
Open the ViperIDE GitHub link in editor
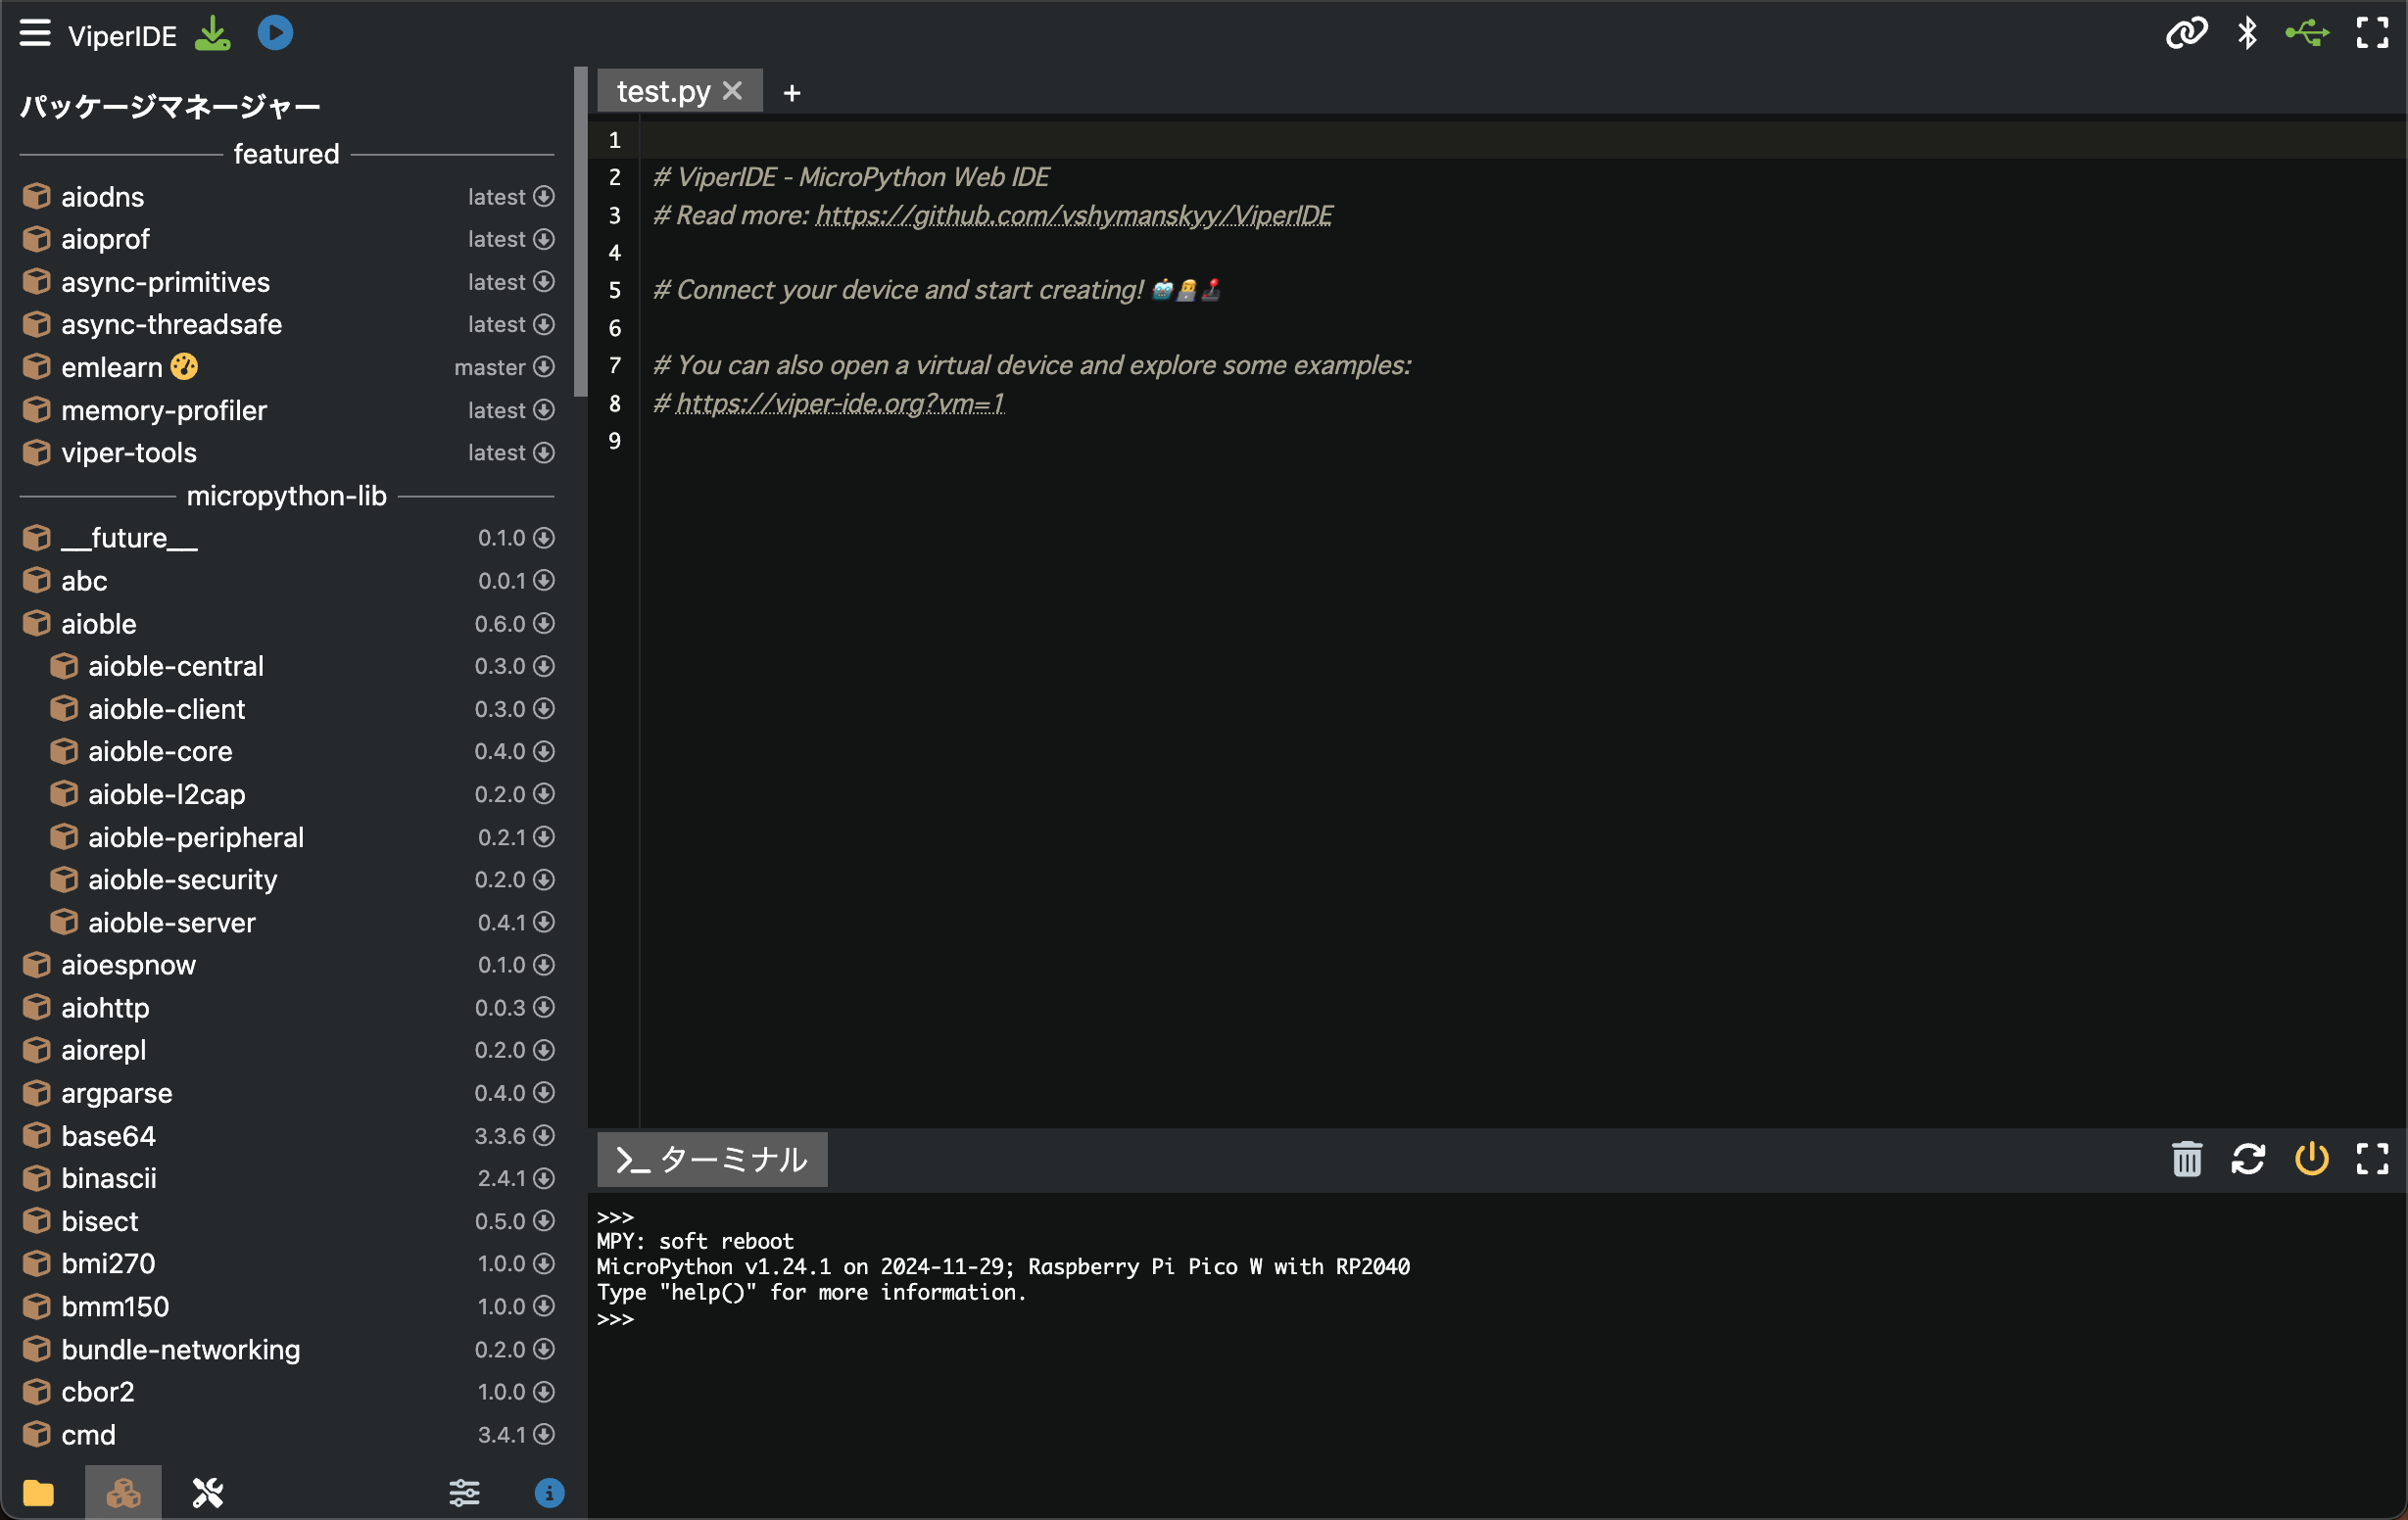[x=1073, y=215]
